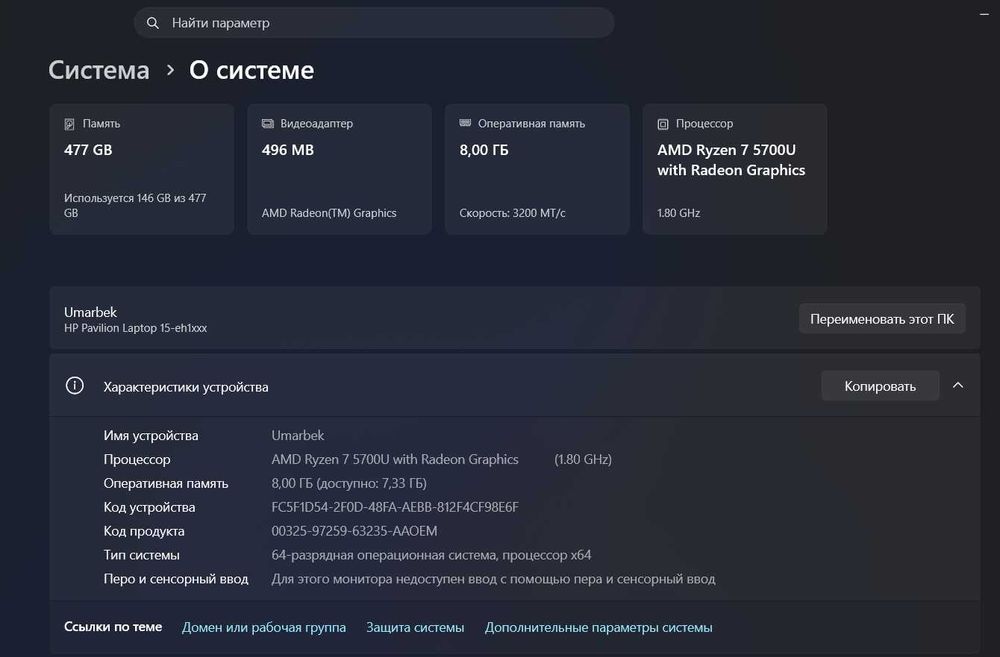Click Для этого монитора недоступен ввод value
The height and width of the screenshot is (657, 1000).
click(x=494, y=579)
